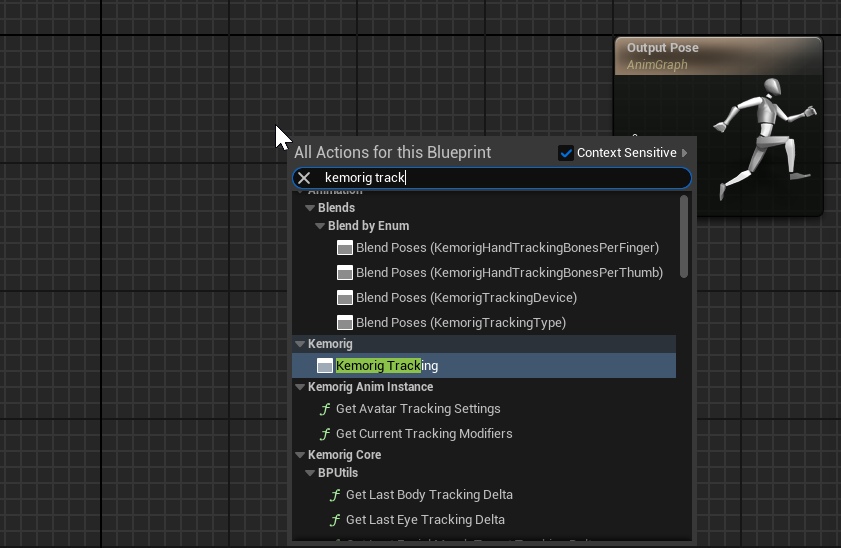Screen dimensions: 841x548
Task: Click function icon for Get Avatar Tracking Settings
Action: click(x=325, y=409)
